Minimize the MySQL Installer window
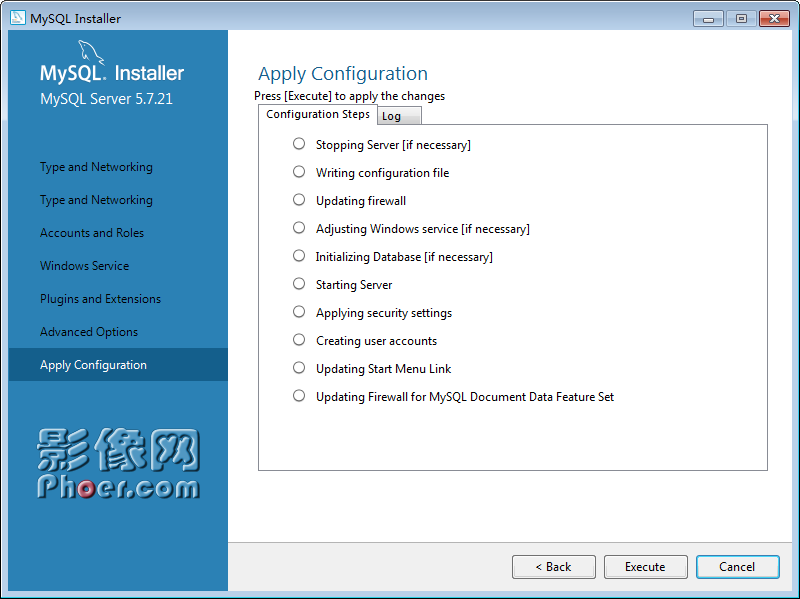800x599 pixels. click(x=708, y=19)
